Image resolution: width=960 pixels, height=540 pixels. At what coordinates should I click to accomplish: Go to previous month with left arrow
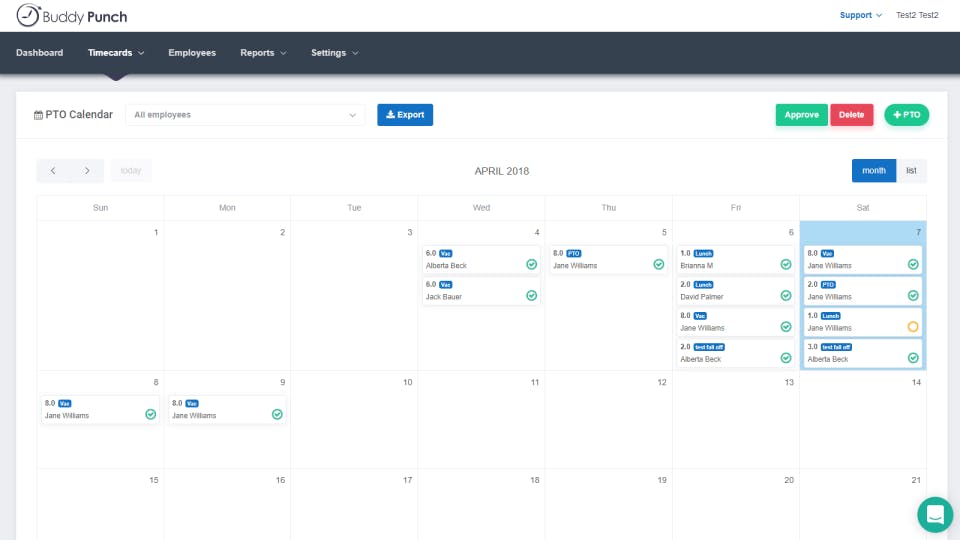click(53, 171)
